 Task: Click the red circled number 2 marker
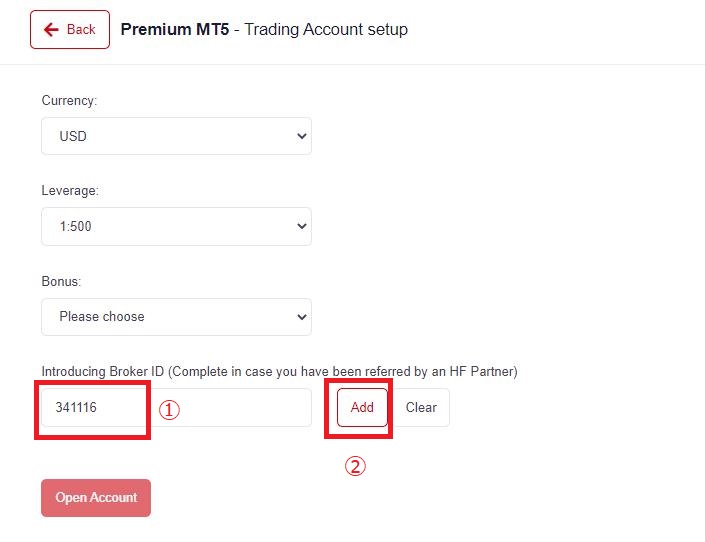click(355, 466)
